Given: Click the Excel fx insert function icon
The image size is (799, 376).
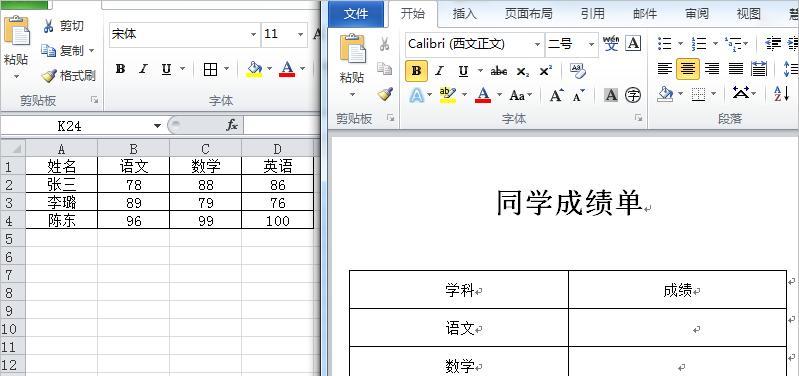Looking at the screenshot, I should click(x=232, y=125).
